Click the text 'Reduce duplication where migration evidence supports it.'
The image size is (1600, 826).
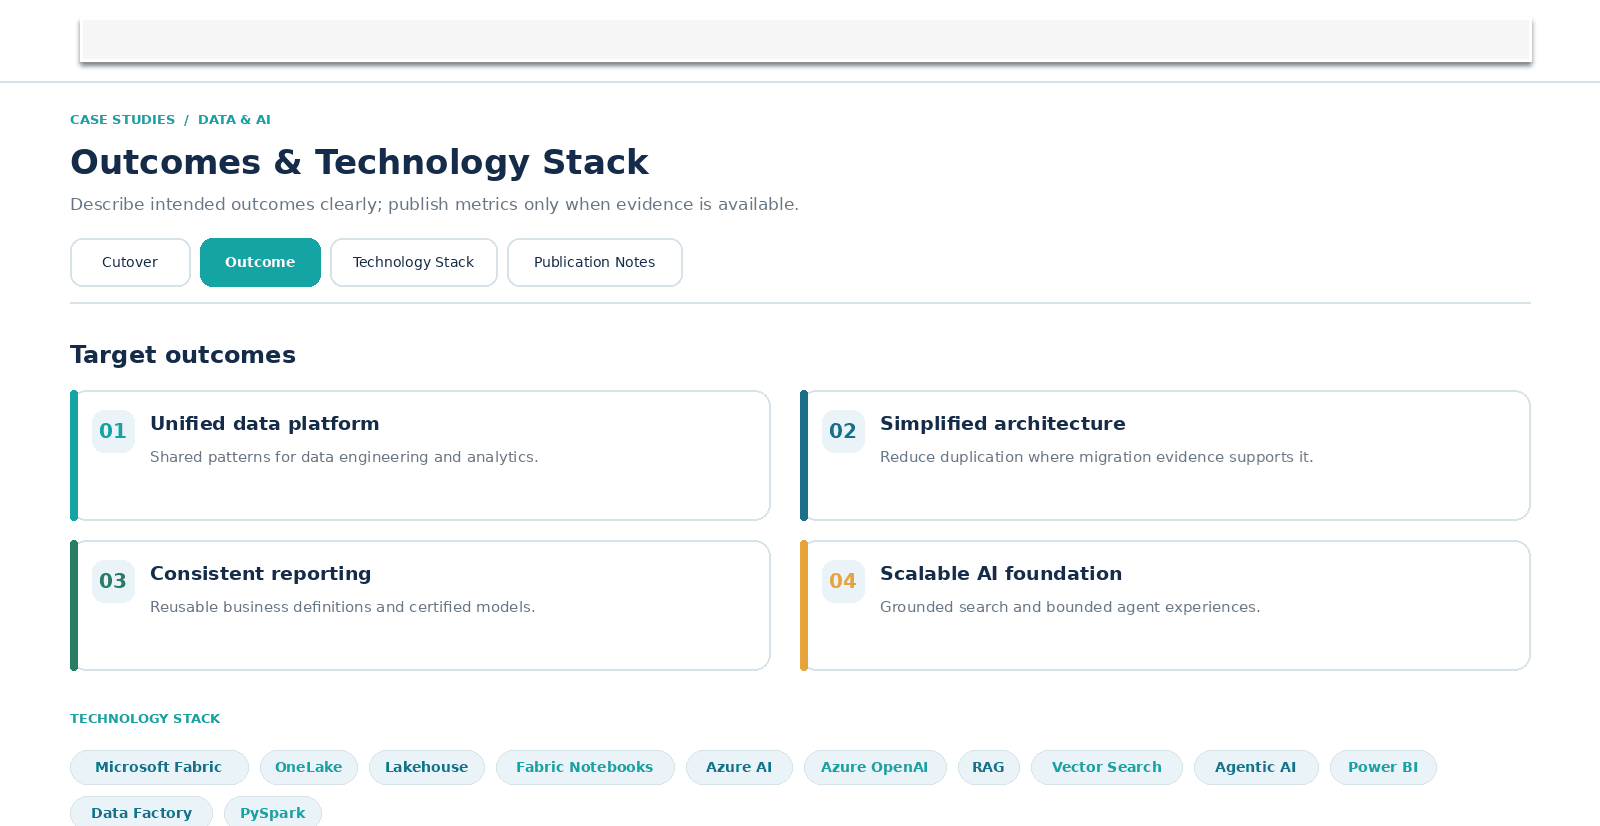(1097, 457)
